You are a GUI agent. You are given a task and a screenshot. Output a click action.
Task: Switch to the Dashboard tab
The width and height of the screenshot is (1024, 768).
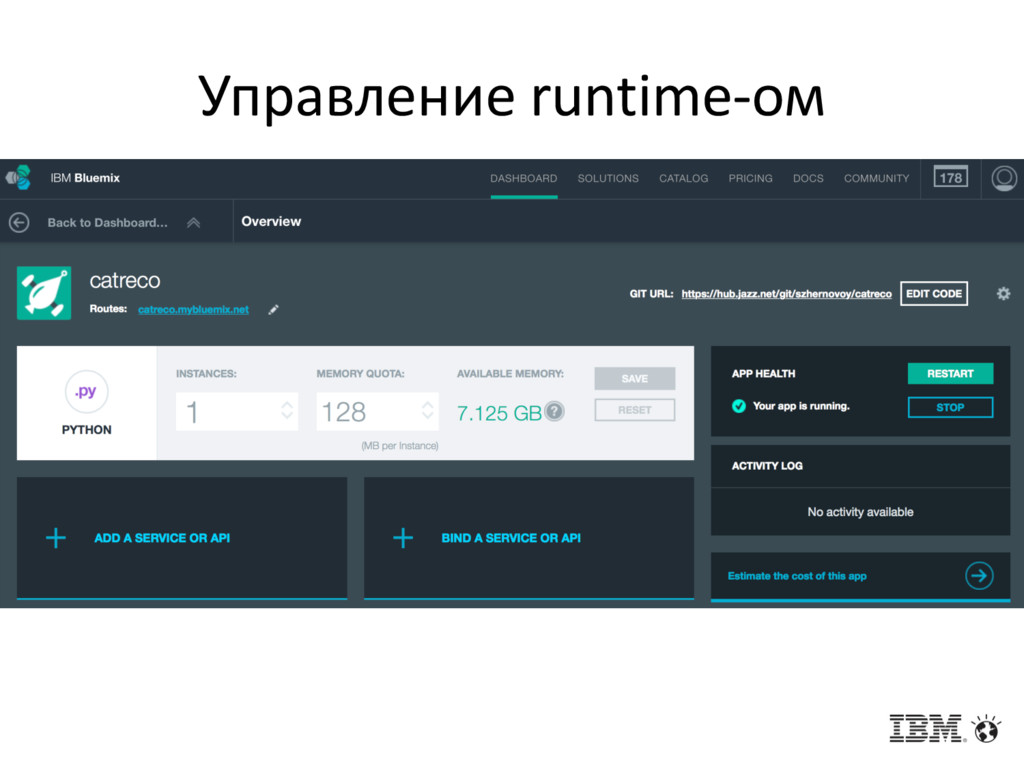(524, 178)
